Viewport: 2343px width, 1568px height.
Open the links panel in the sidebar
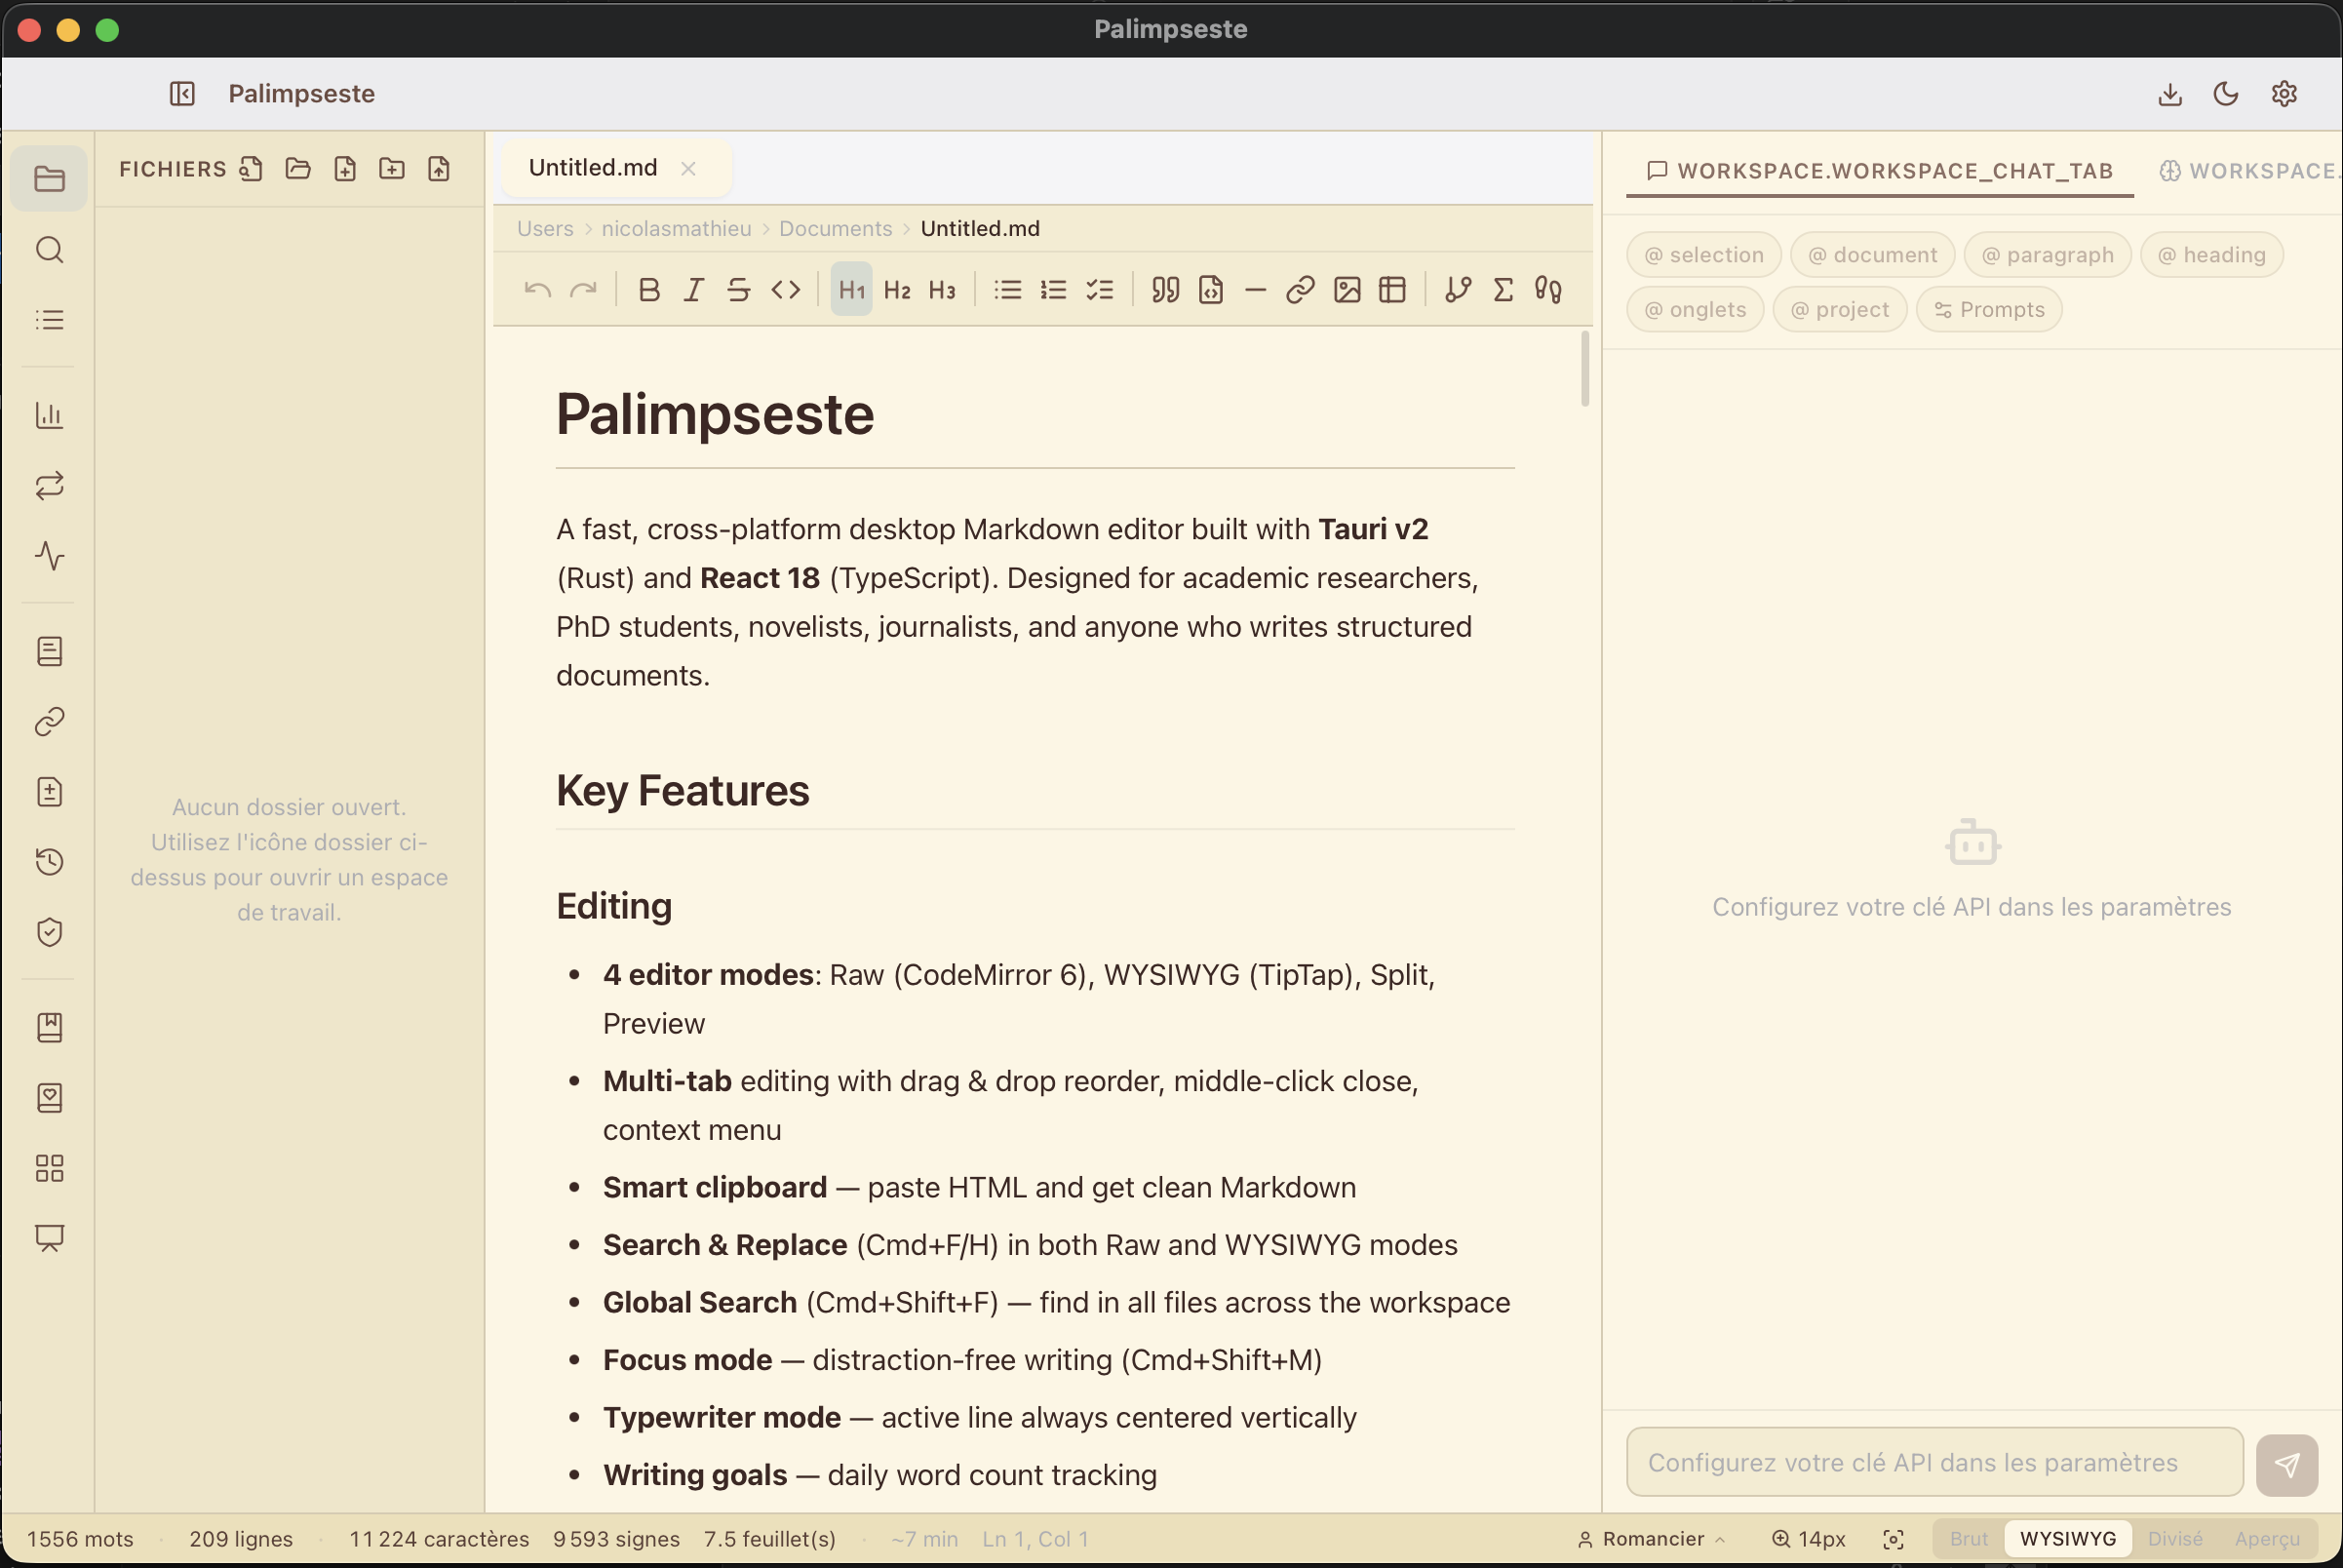[x=49, y=722]
